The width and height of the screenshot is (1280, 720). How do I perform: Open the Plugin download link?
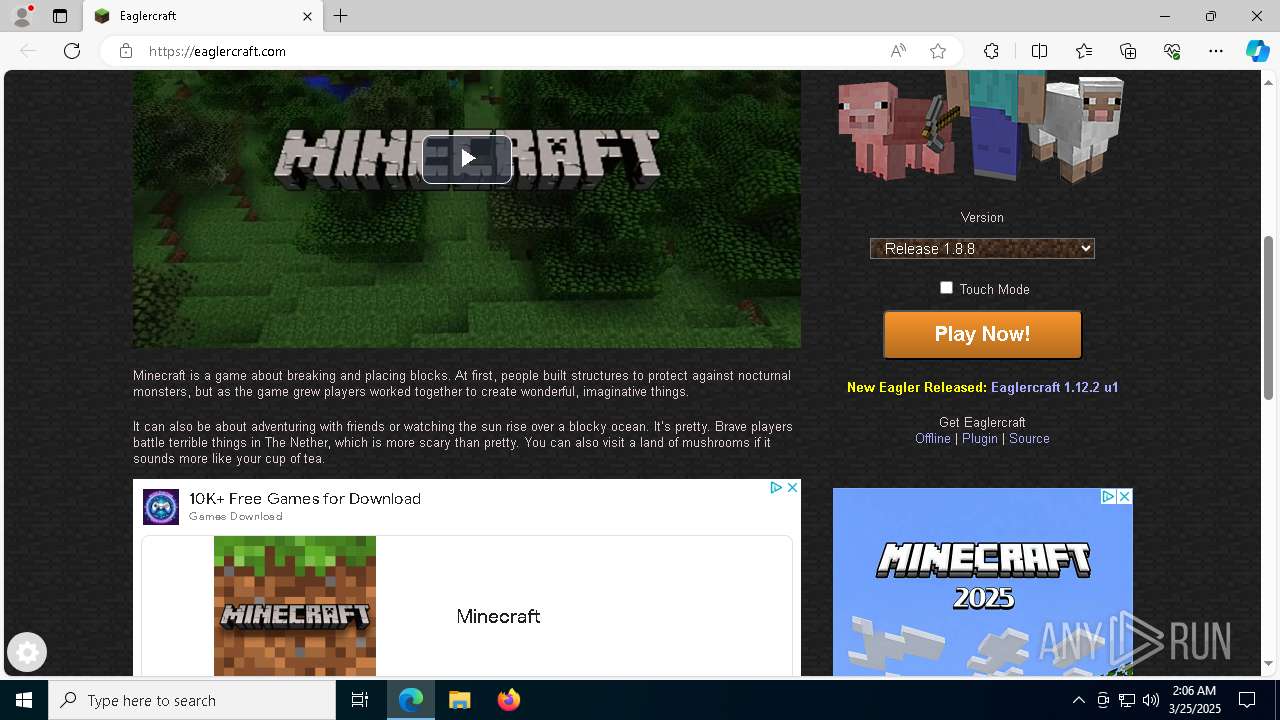click(980, 438)
